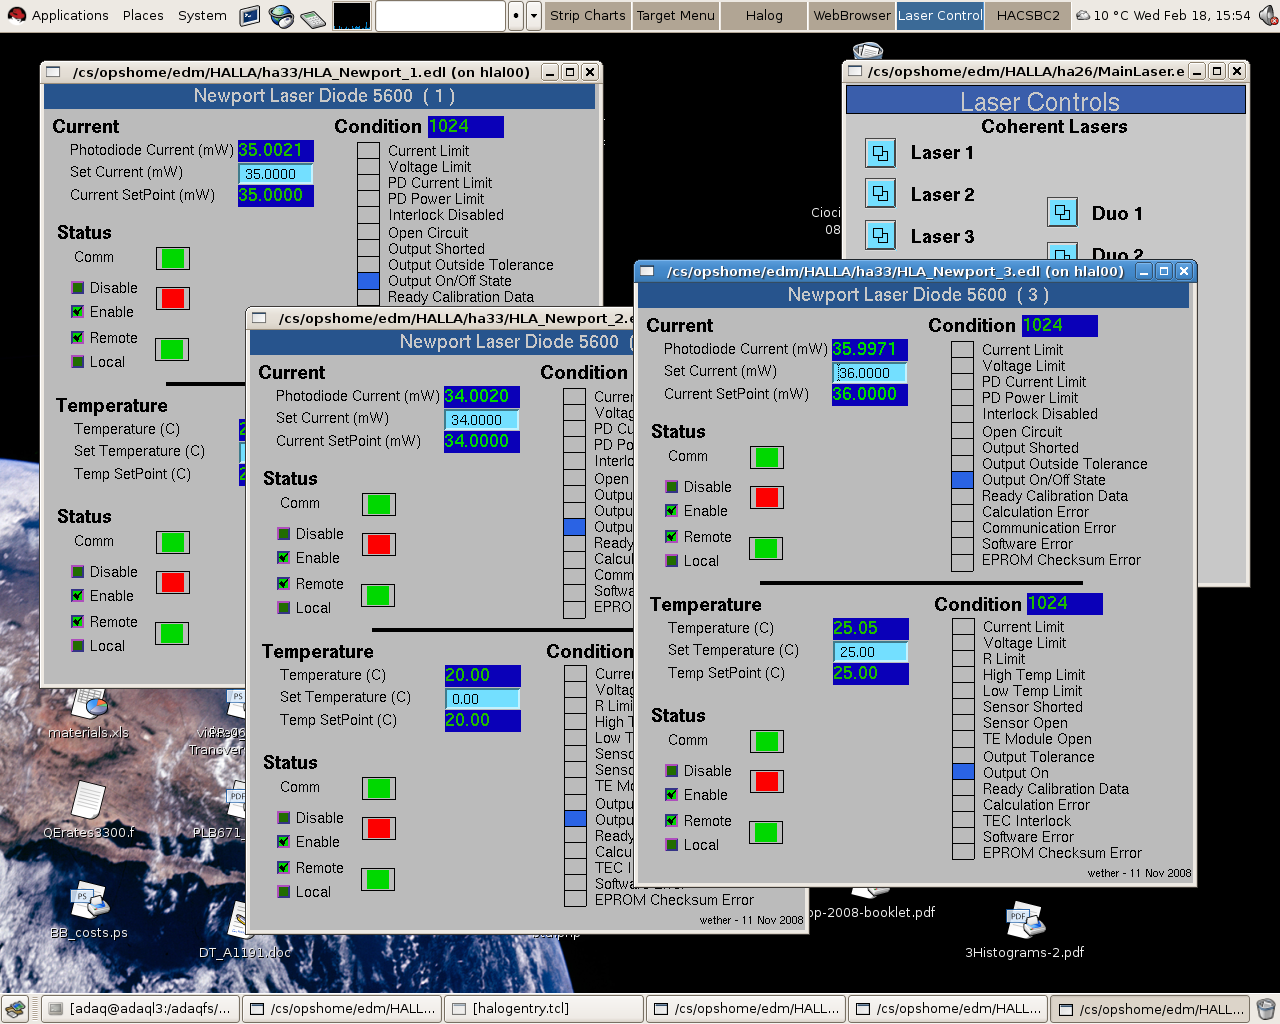
Task: Open window menu of MainLaser window
Action: tap(855, 71)
